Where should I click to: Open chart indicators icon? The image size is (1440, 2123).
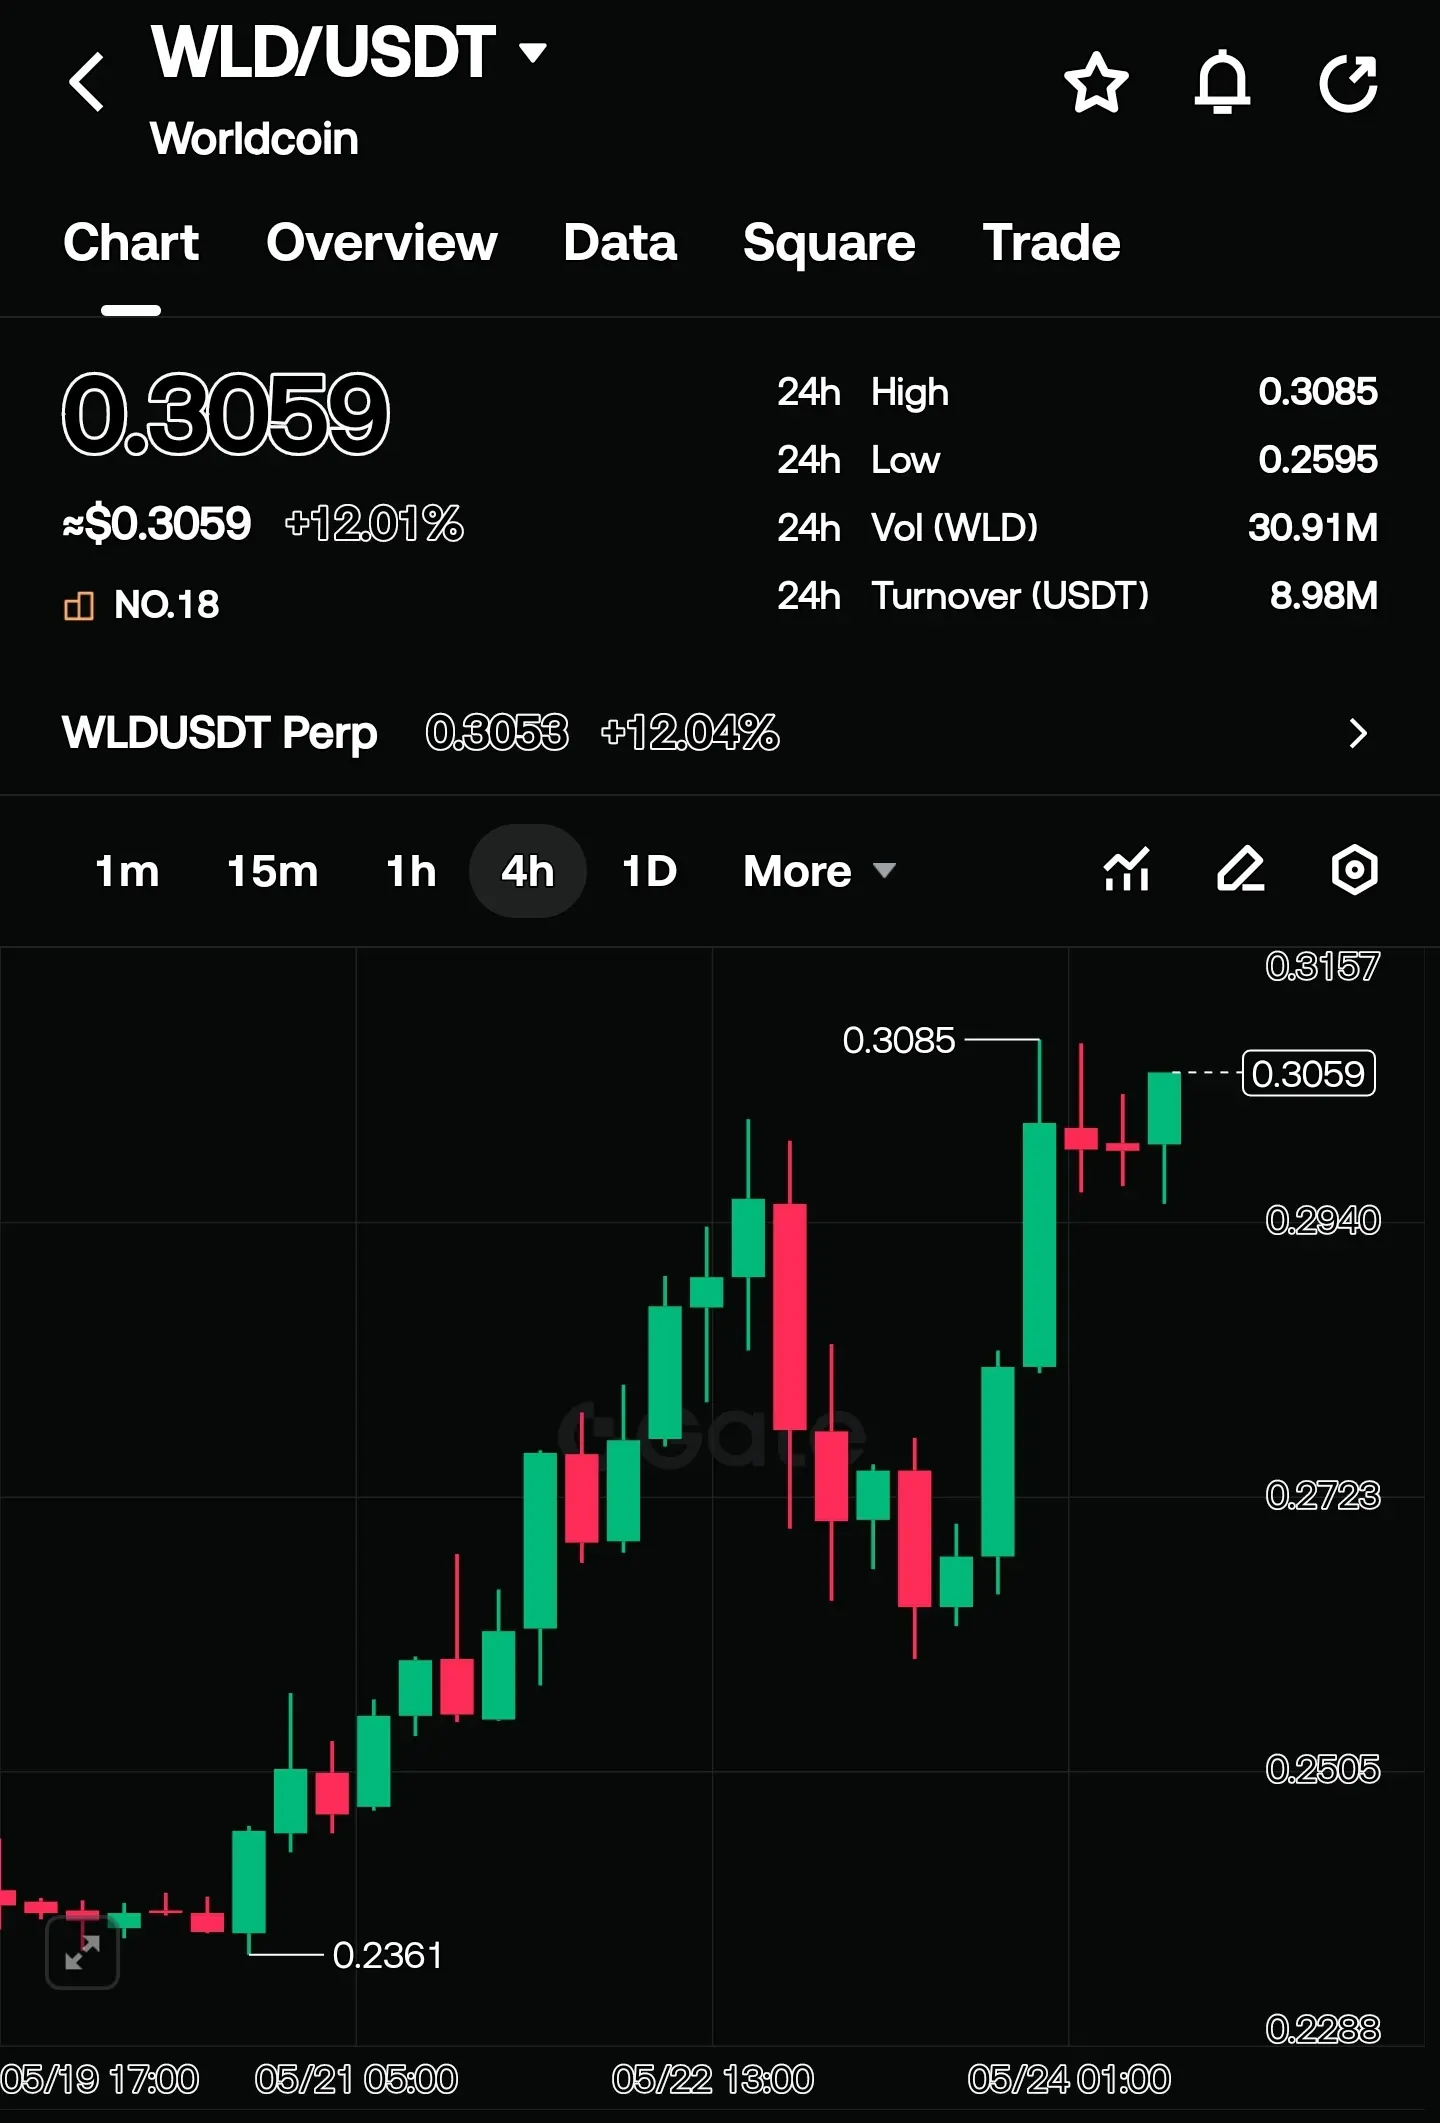click(x=1127, y=870)
